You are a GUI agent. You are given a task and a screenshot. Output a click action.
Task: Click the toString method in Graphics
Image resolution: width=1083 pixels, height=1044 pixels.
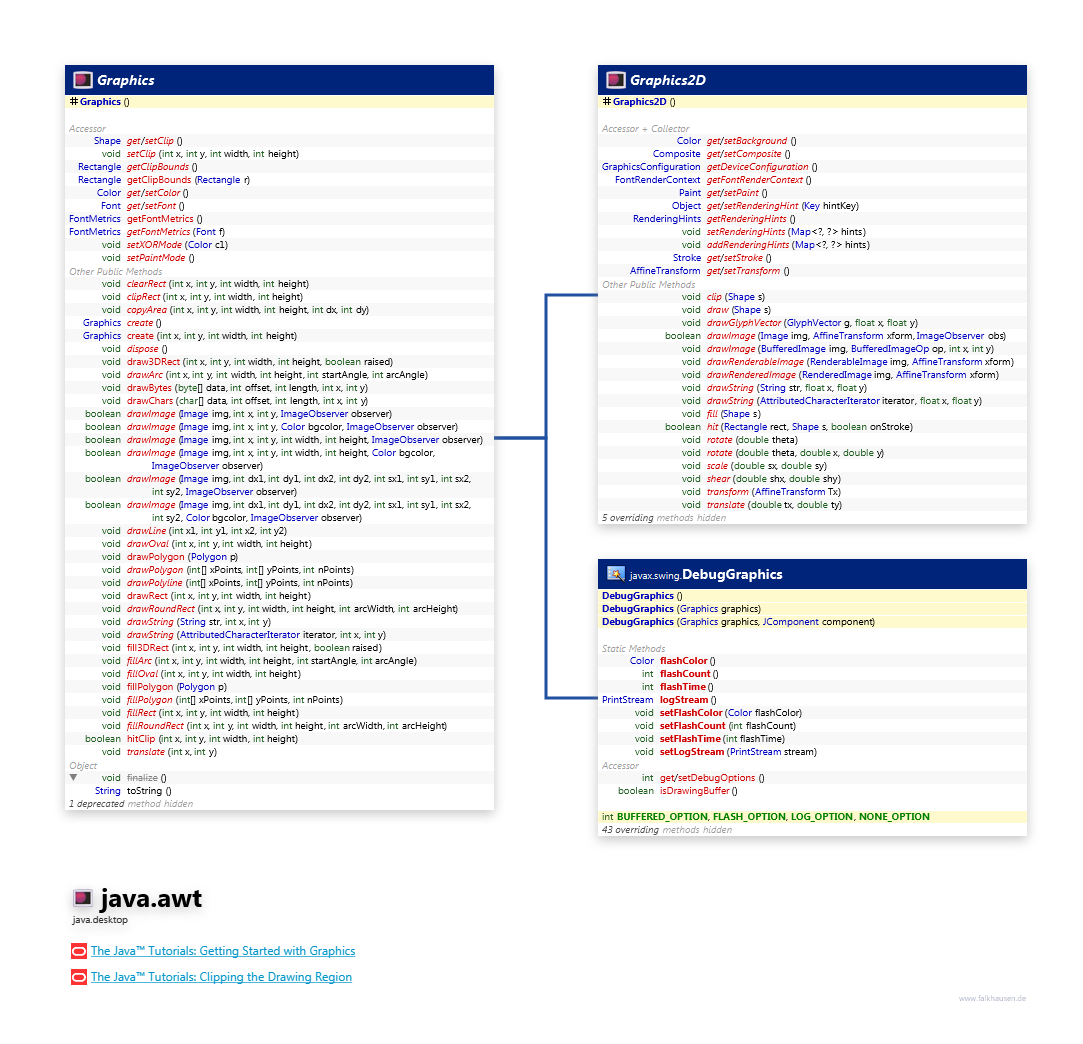click(x=144, y=791)
